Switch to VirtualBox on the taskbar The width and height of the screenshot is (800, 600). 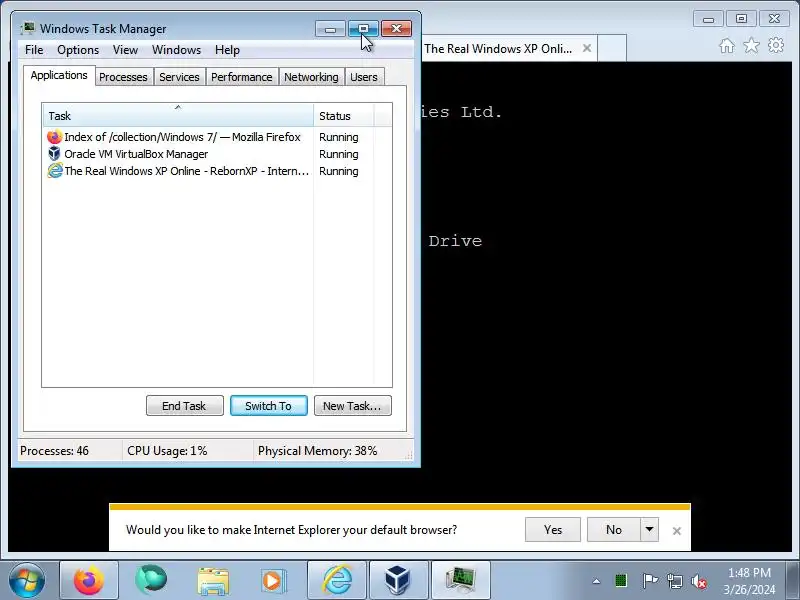click(x=398, y=580)
